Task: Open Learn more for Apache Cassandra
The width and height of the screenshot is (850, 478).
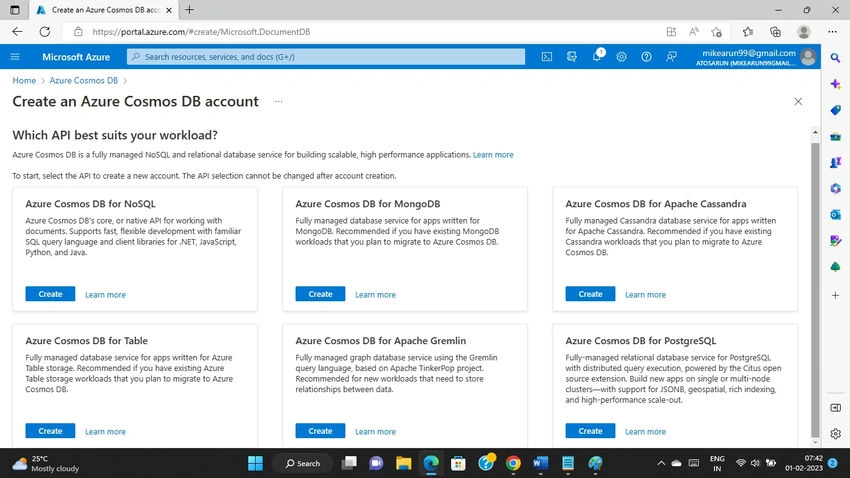Action: [645, 295]
